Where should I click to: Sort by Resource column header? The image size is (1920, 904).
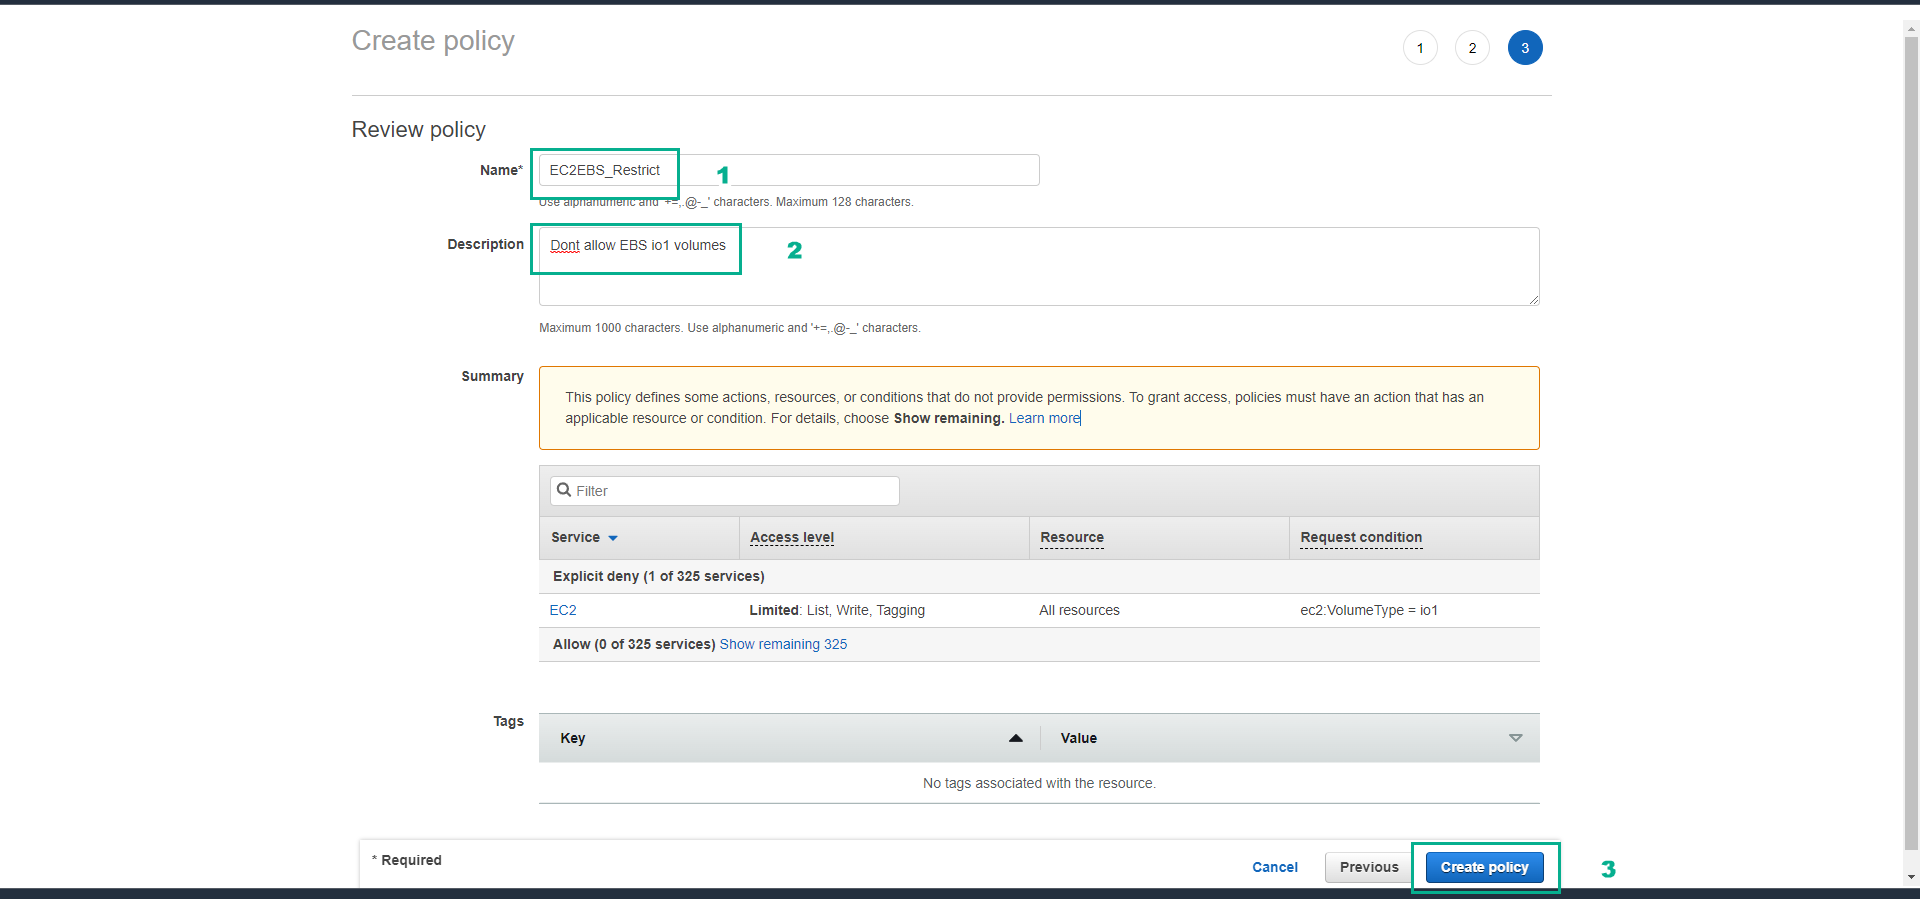1072,538
